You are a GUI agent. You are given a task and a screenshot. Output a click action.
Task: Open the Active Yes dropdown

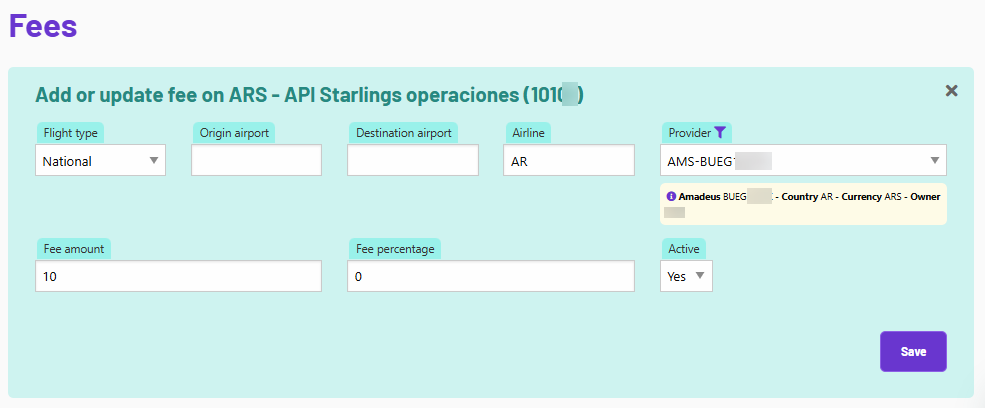686,276
